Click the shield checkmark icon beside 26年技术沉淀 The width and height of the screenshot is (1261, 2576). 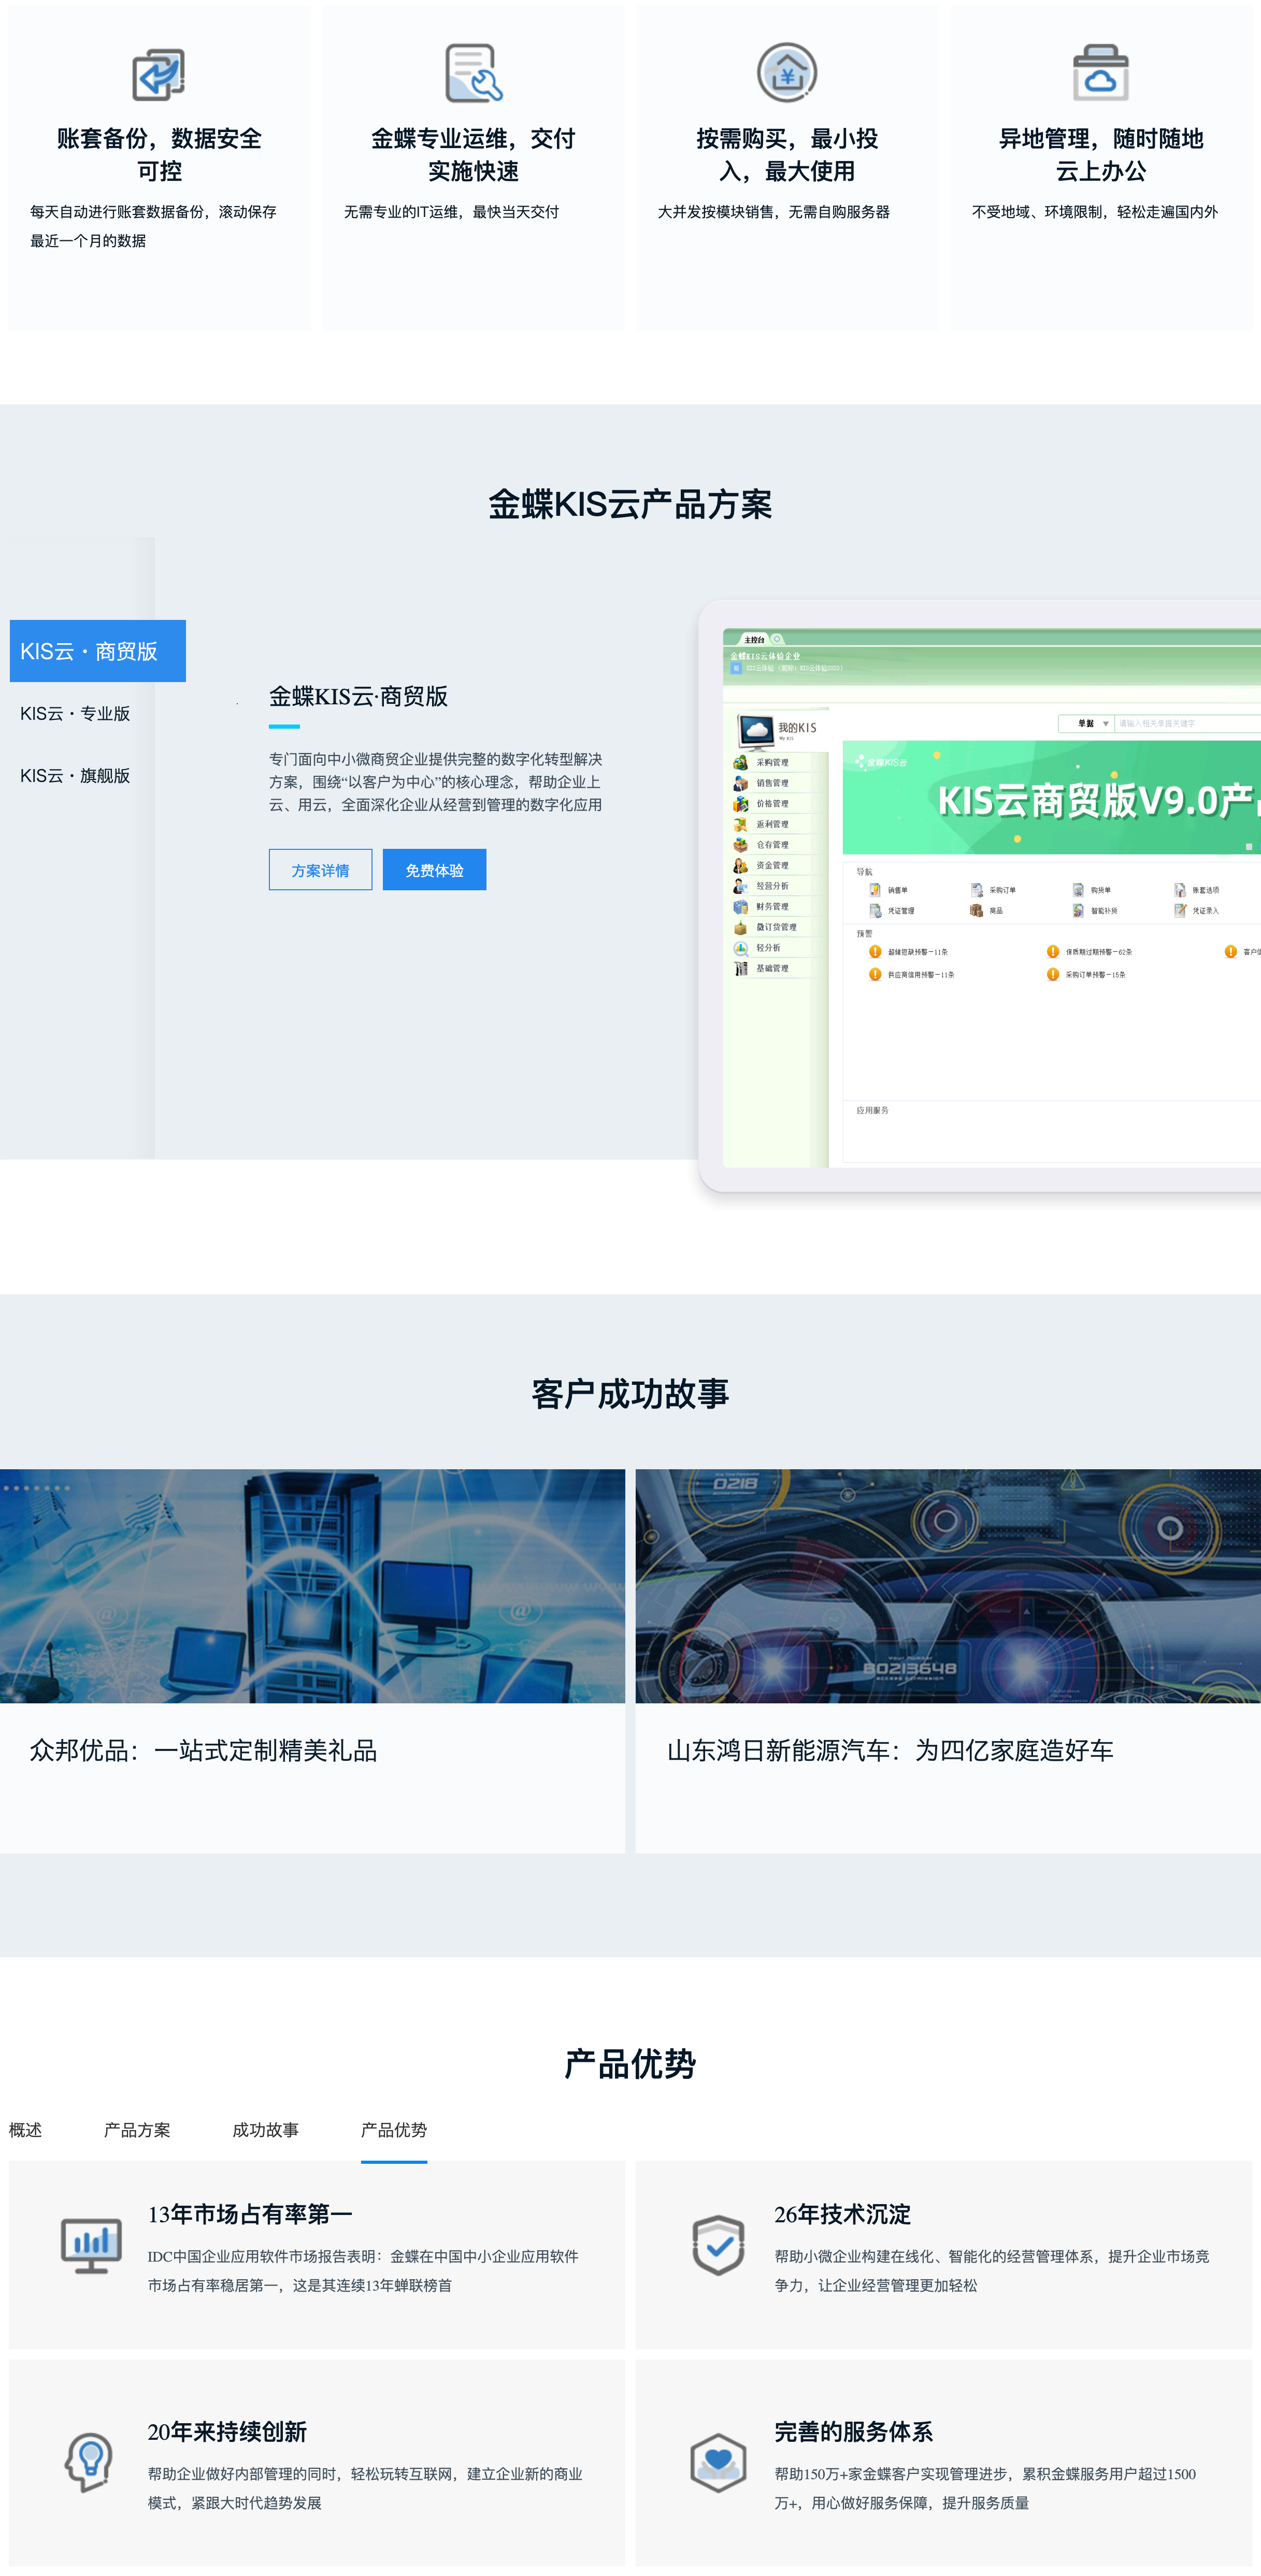click(x=718, y=2245)
